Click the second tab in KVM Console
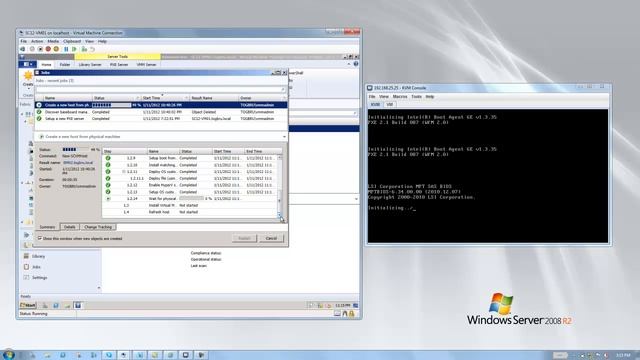 point(390,104)
